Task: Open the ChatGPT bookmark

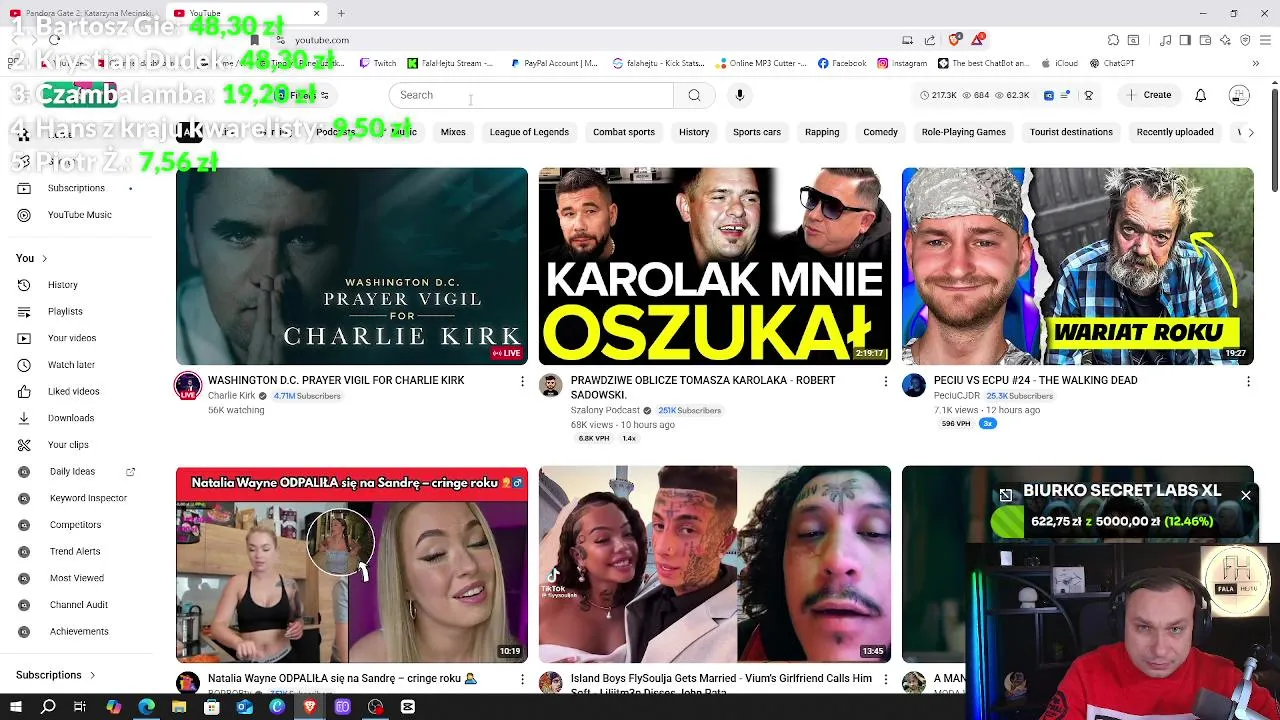Action: (1112, 63)
